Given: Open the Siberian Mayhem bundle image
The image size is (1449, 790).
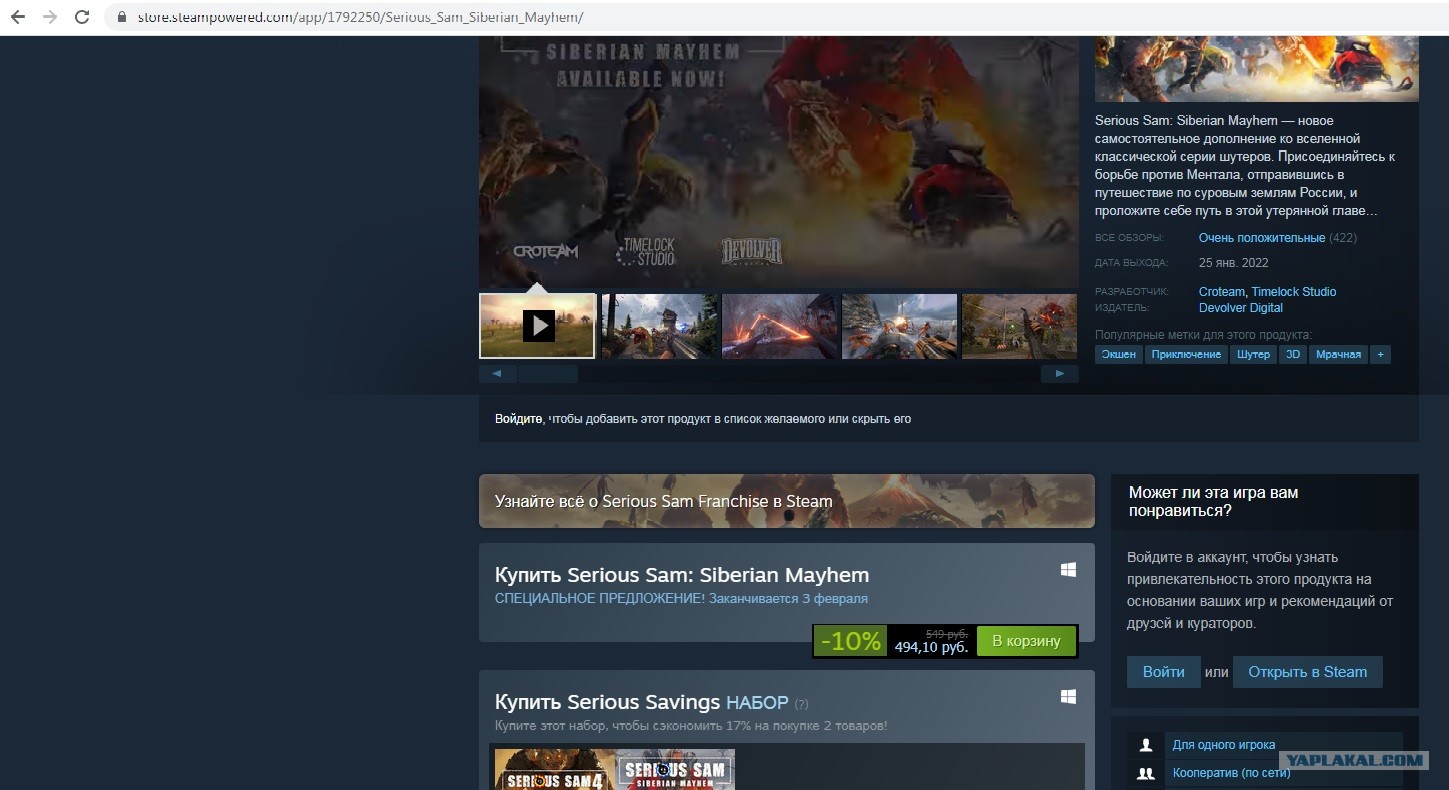Looking at the screenshot, I should pyautogui.click(x=675, y=770).
